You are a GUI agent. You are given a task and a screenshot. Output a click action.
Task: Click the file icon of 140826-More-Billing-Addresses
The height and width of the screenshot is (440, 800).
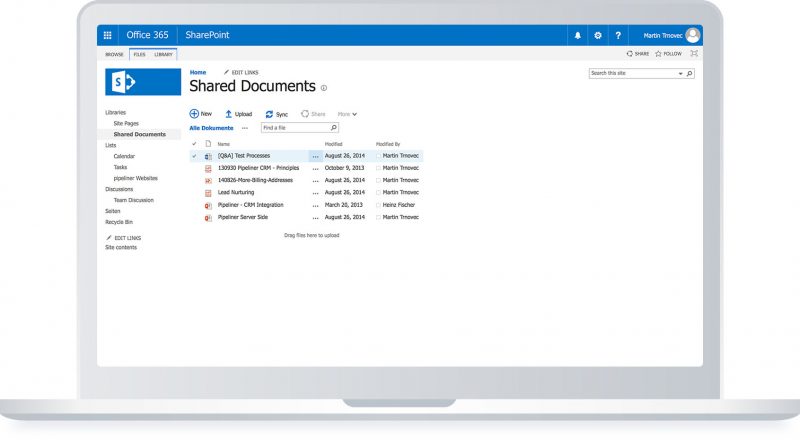(x=208, y=181)
